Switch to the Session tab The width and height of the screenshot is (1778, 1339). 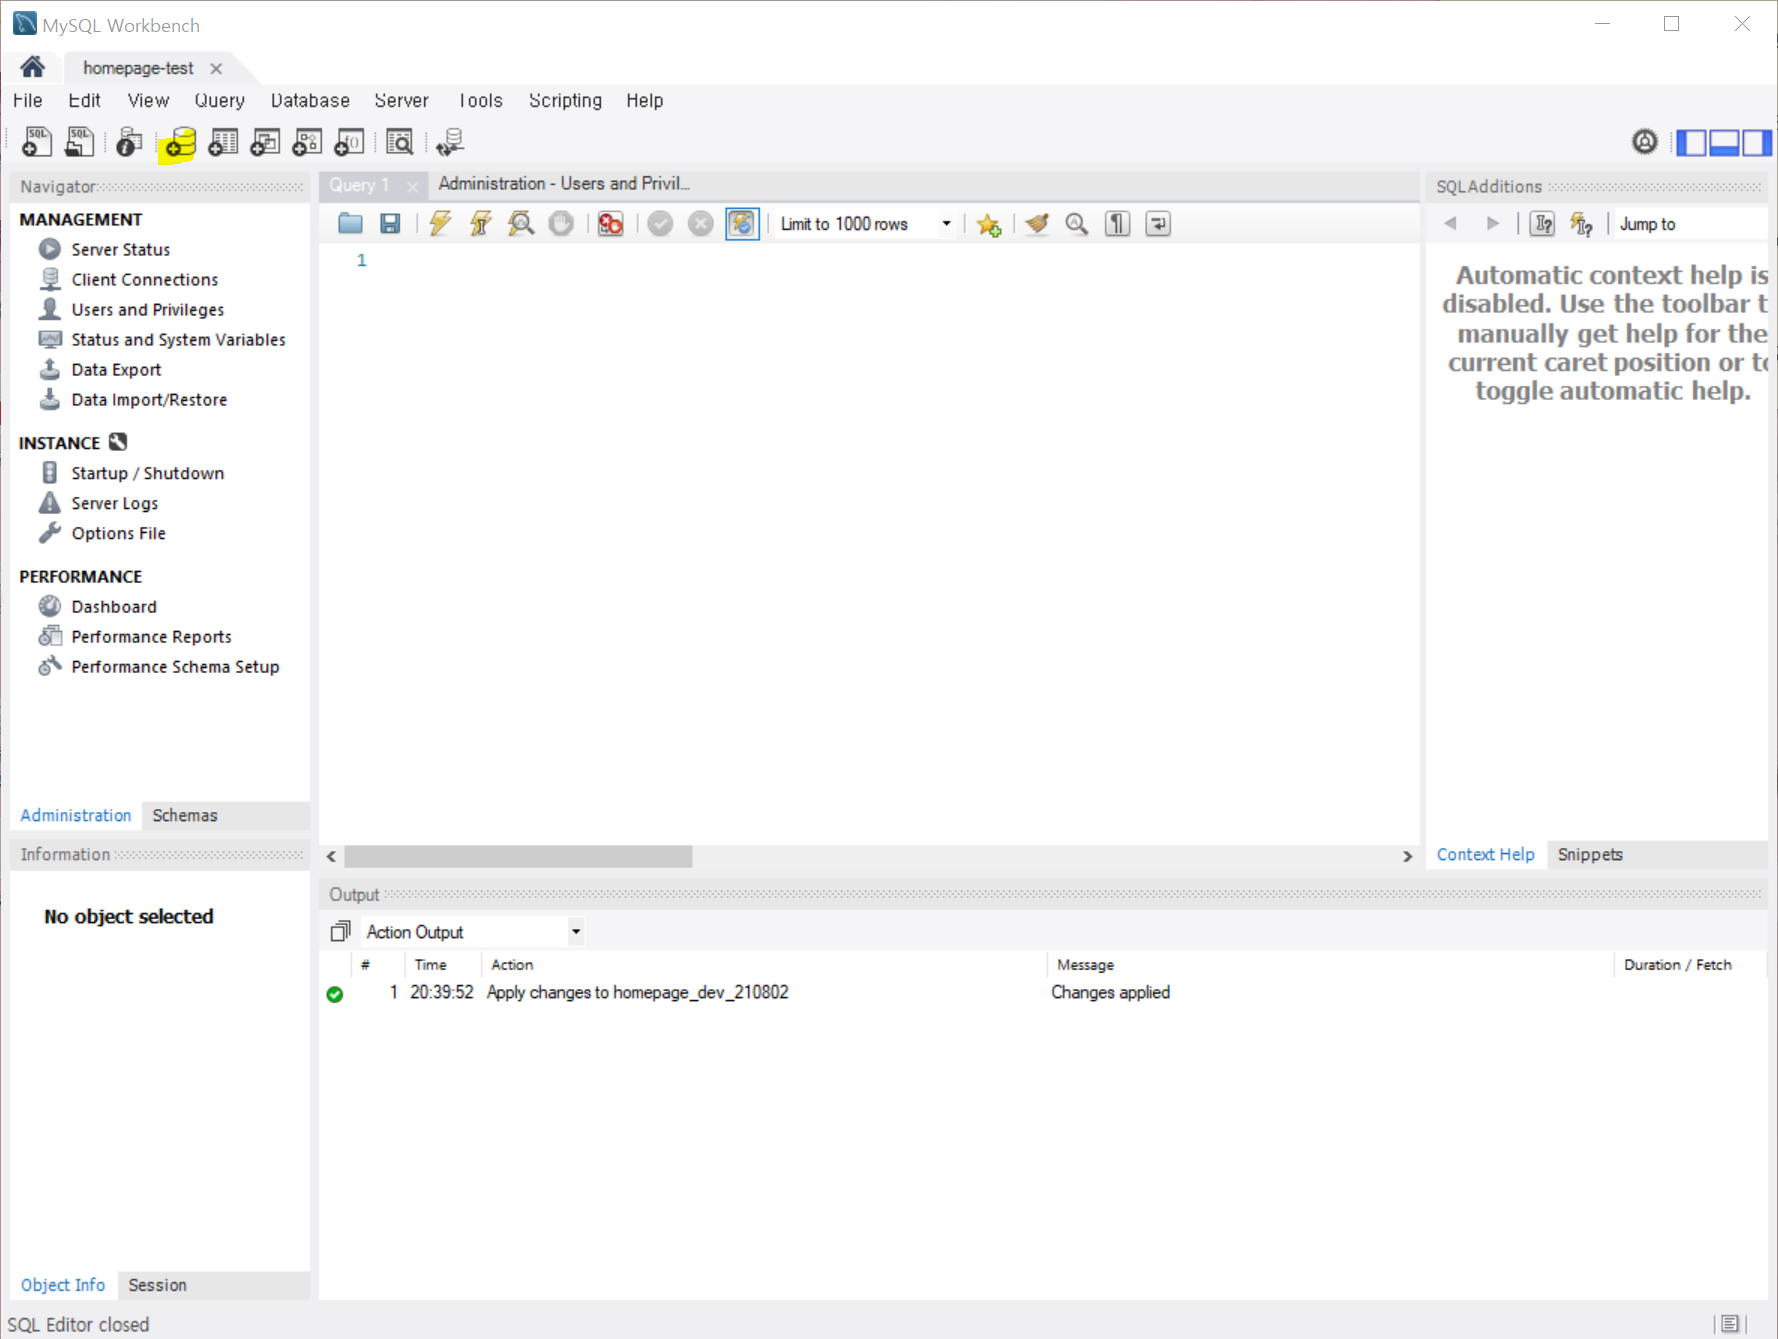(x=157, y=1285)
